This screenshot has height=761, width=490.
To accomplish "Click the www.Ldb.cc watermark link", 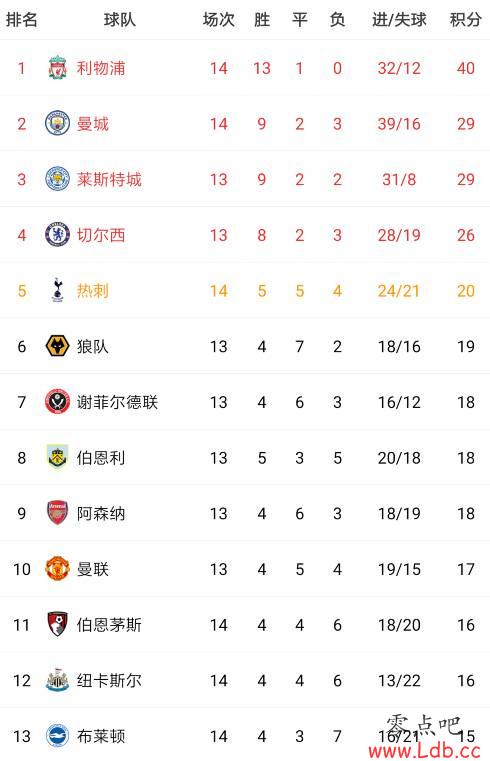I will [424, 750].
